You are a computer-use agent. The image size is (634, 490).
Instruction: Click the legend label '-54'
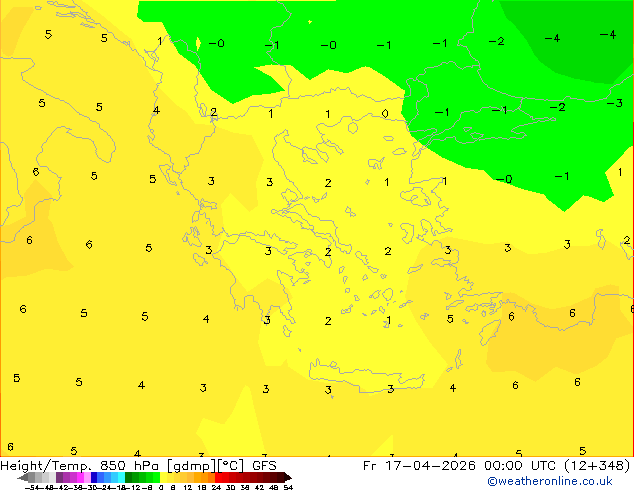(32, 487)
